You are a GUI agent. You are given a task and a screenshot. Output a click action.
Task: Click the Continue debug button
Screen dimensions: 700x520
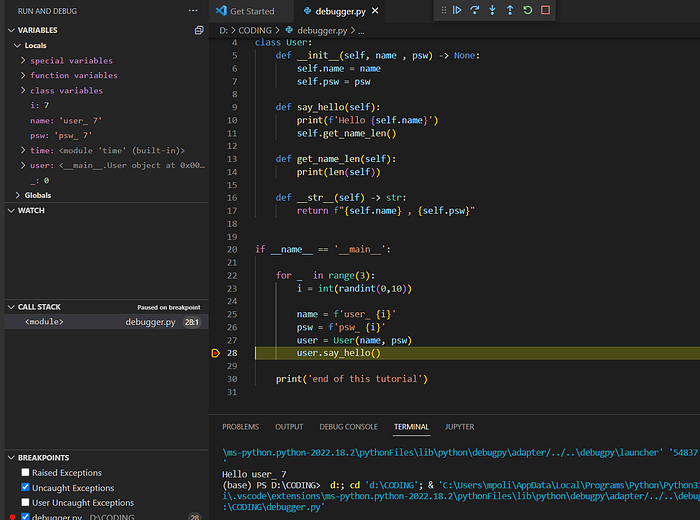pos(457,10)
